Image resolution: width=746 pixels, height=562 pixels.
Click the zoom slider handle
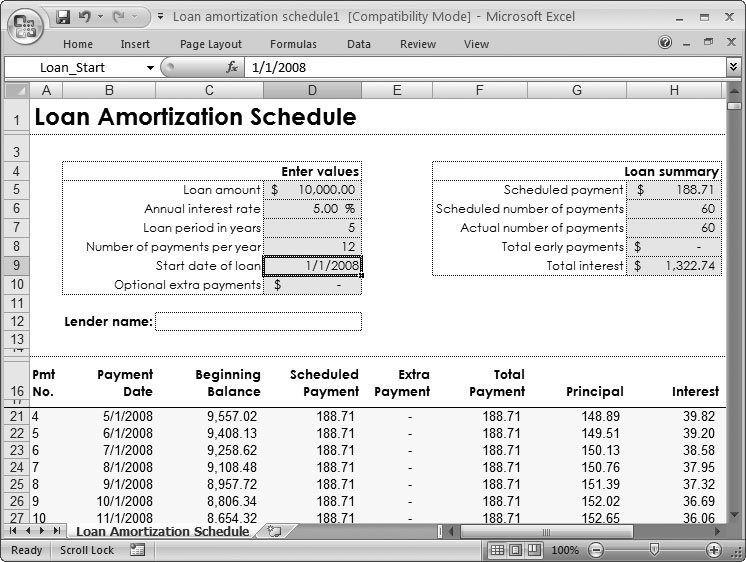[x=654, y=550]
